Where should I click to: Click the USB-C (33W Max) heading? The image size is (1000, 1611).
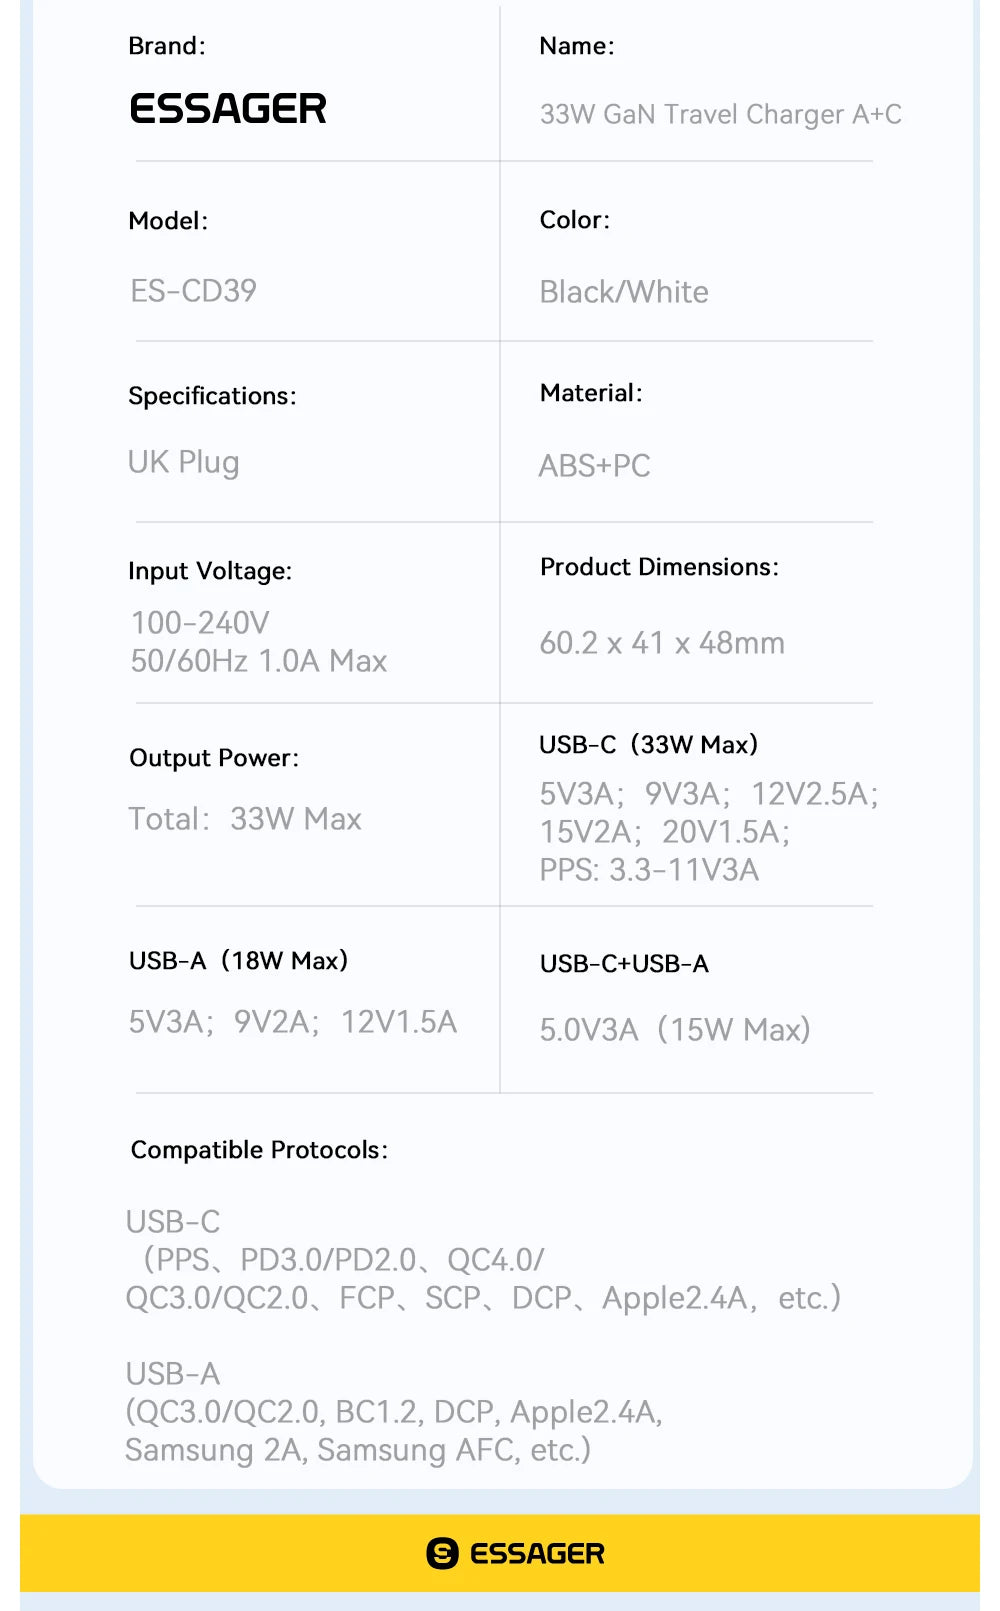(648, 745)
